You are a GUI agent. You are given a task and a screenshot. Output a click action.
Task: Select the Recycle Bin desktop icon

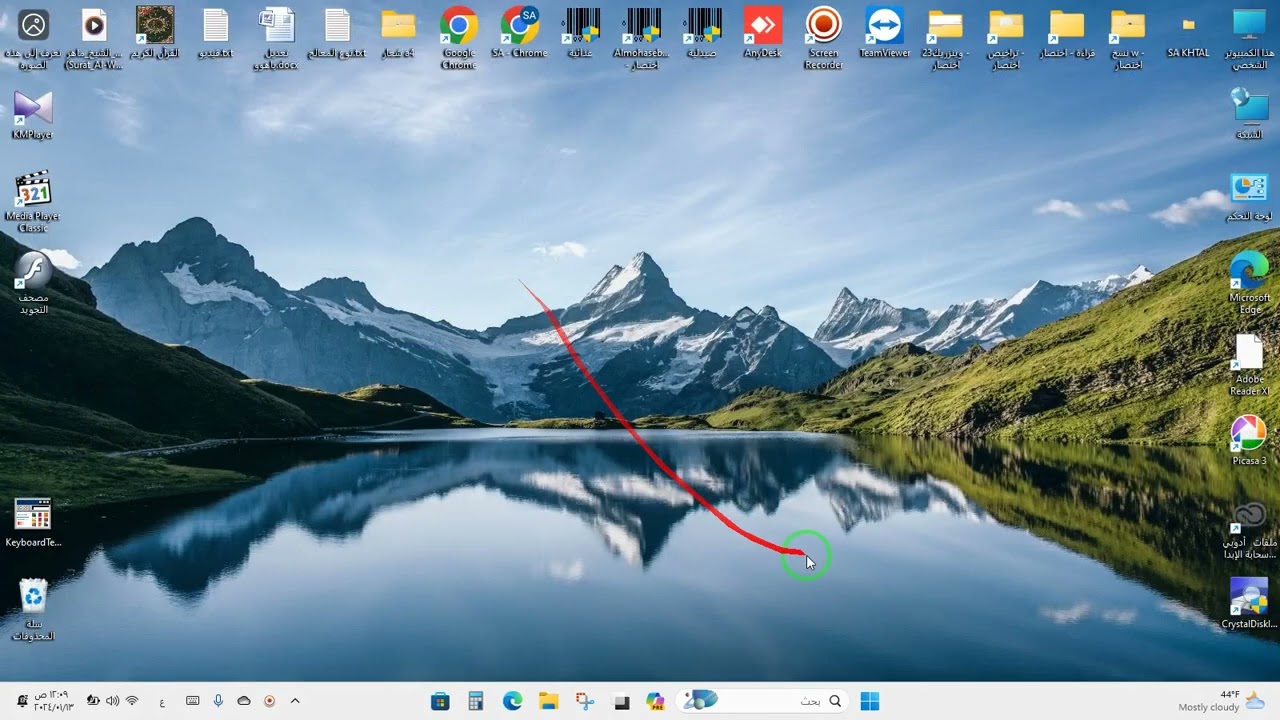point(33,610)
